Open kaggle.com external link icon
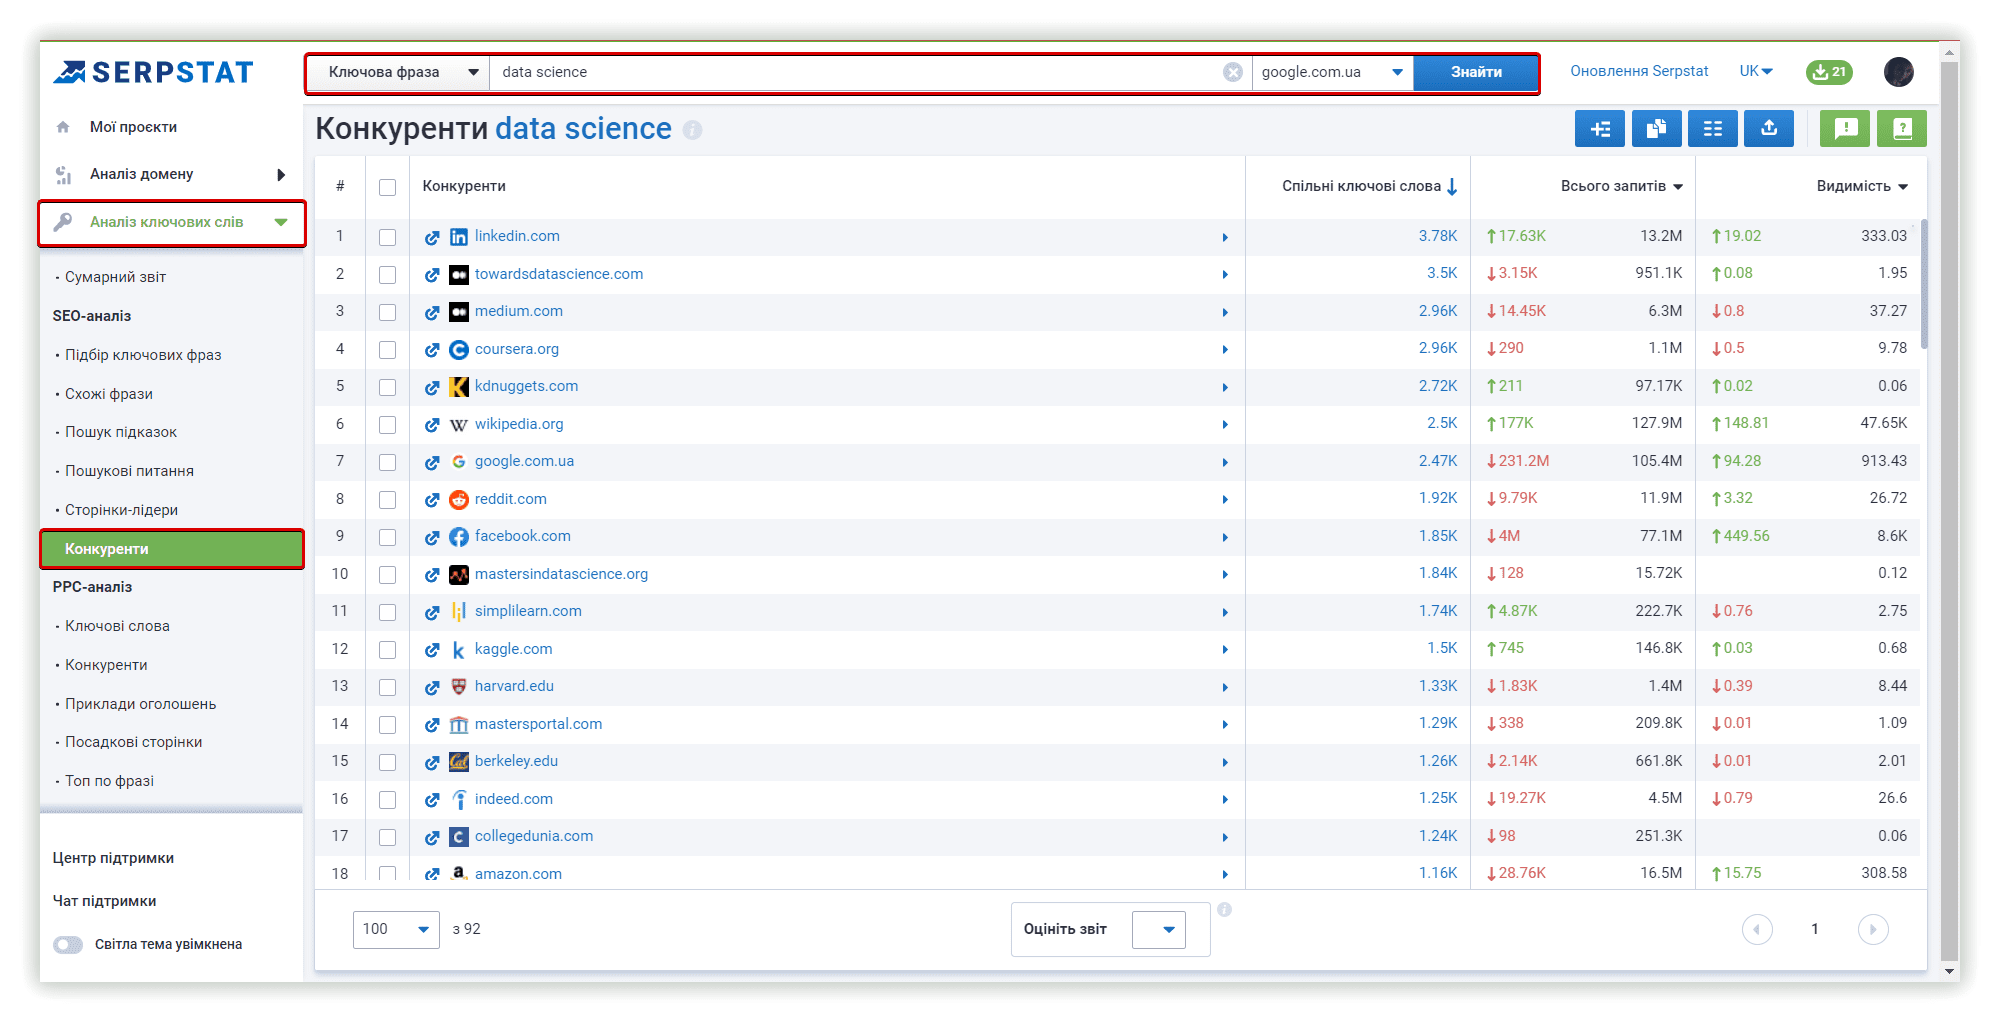This screenshot has height=1022, width=2000. tap(432, 650)
